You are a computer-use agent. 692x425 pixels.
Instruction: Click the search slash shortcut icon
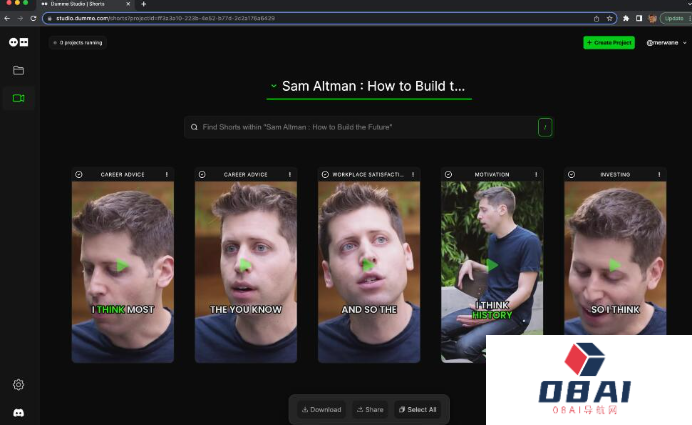click(545, 127)
